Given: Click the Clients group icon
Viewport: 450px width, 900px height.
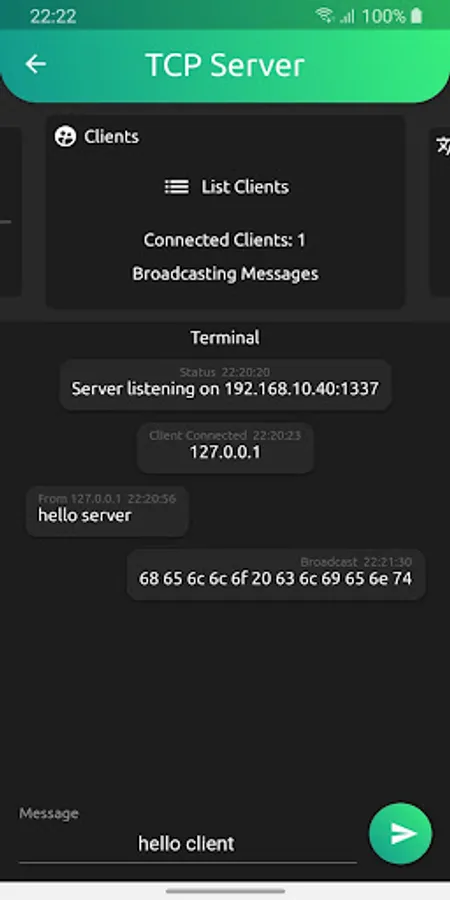Looking at the screenshot, I should 65,137.
